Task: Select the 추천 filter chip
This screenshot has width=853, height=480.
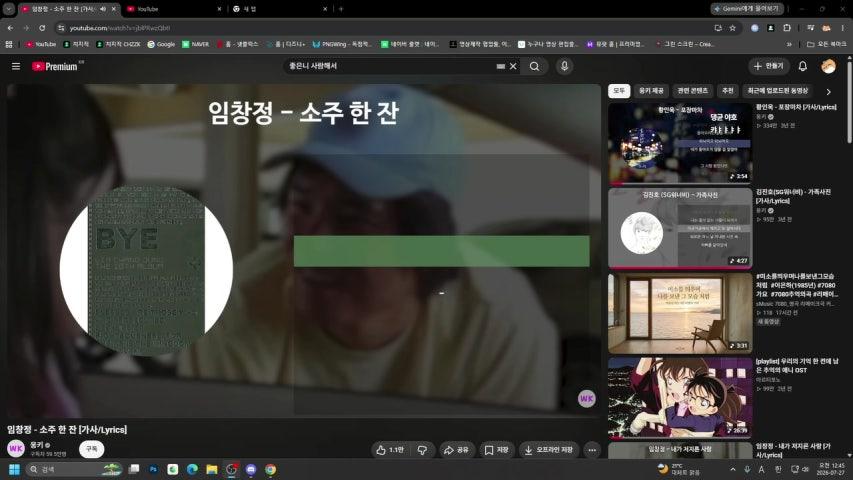Action: pos(727,91)
